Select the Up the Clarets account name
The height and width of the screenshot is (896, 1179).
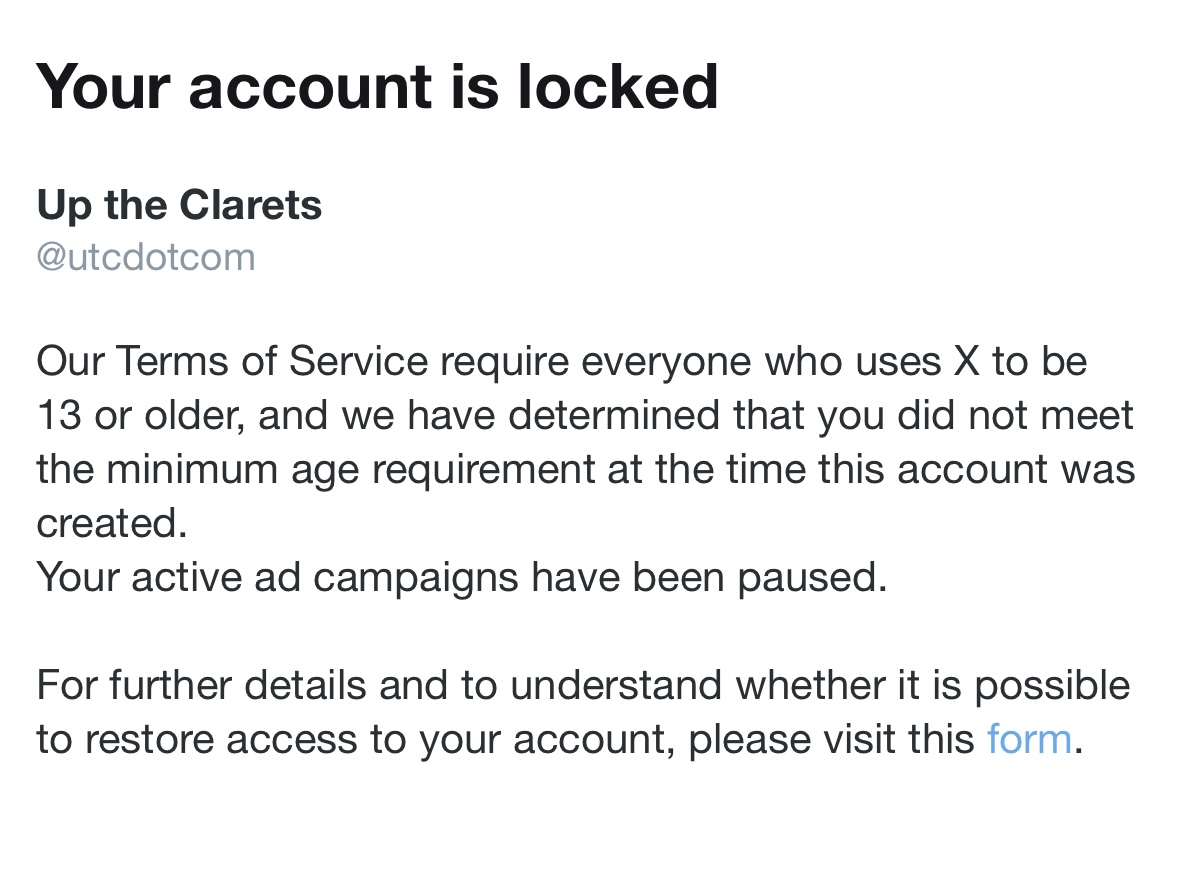pyautogui.click(x=179, y=205)
